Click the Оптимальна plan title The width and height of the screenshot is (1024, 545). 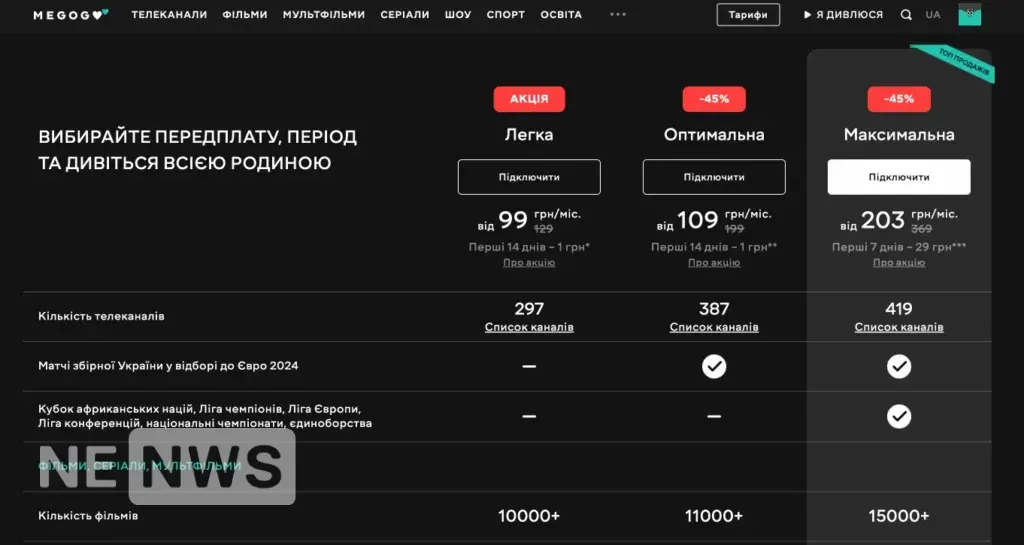(x=714, y=135)
